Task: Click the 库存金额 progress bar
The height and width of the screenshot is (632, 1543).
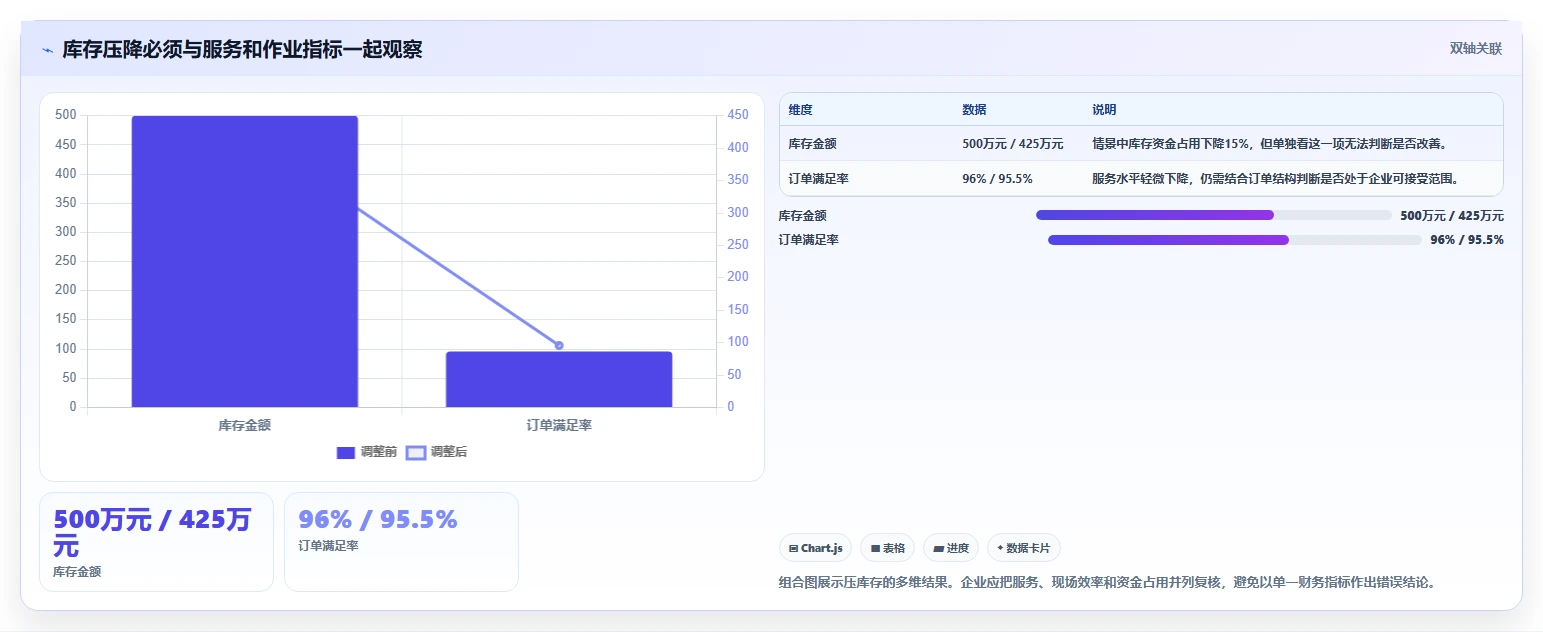Action: (x=1214, y=215)
